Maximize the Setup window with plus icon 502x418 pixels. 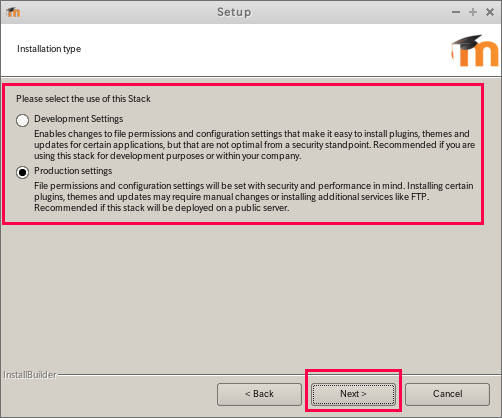[473, 12]
